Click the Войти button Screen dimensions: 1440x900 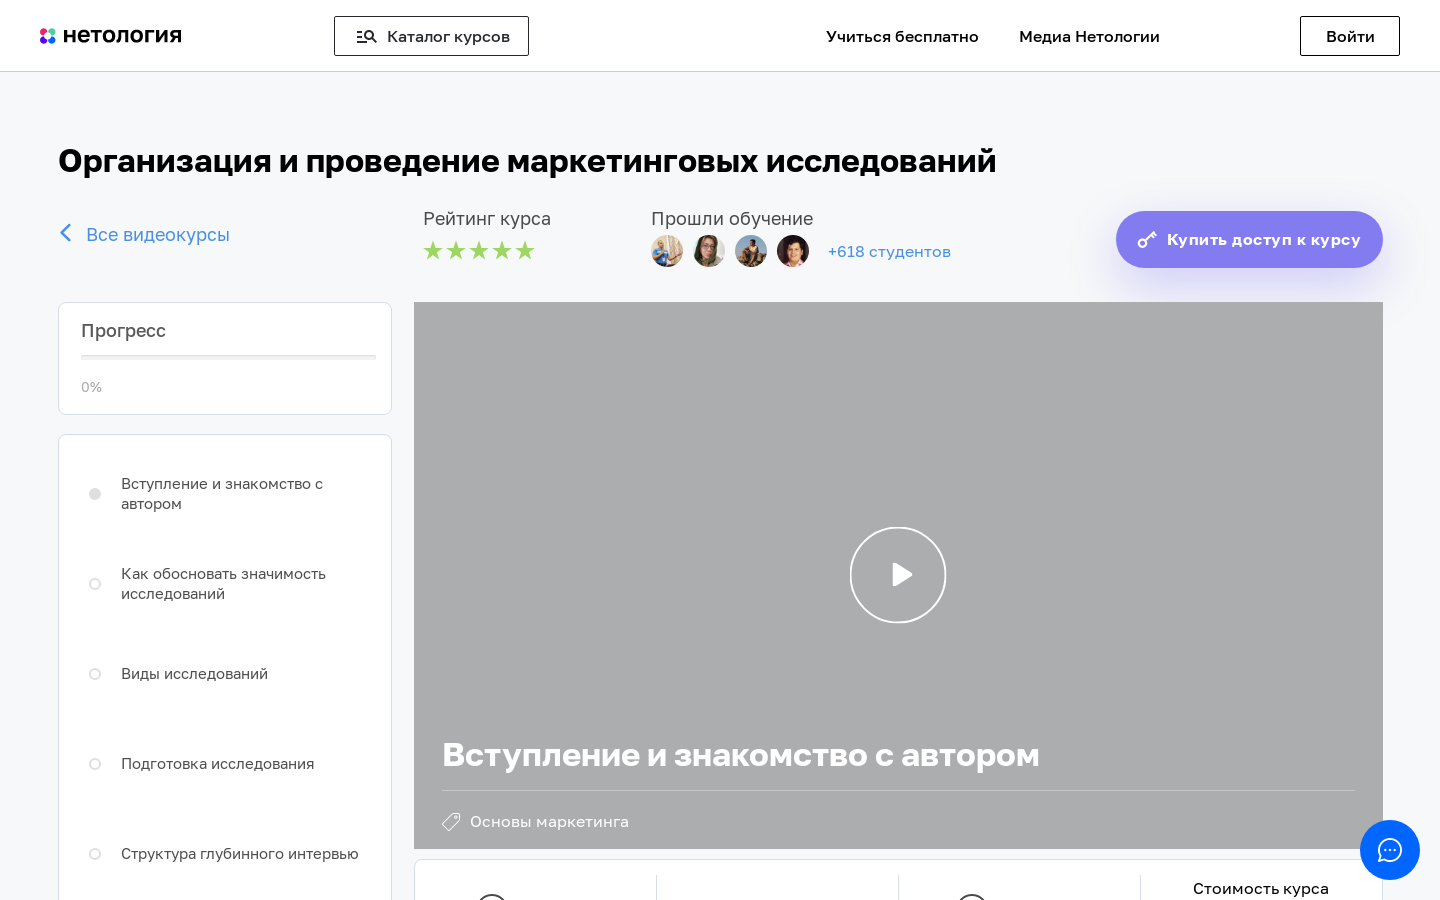(x=1350, y=36)
